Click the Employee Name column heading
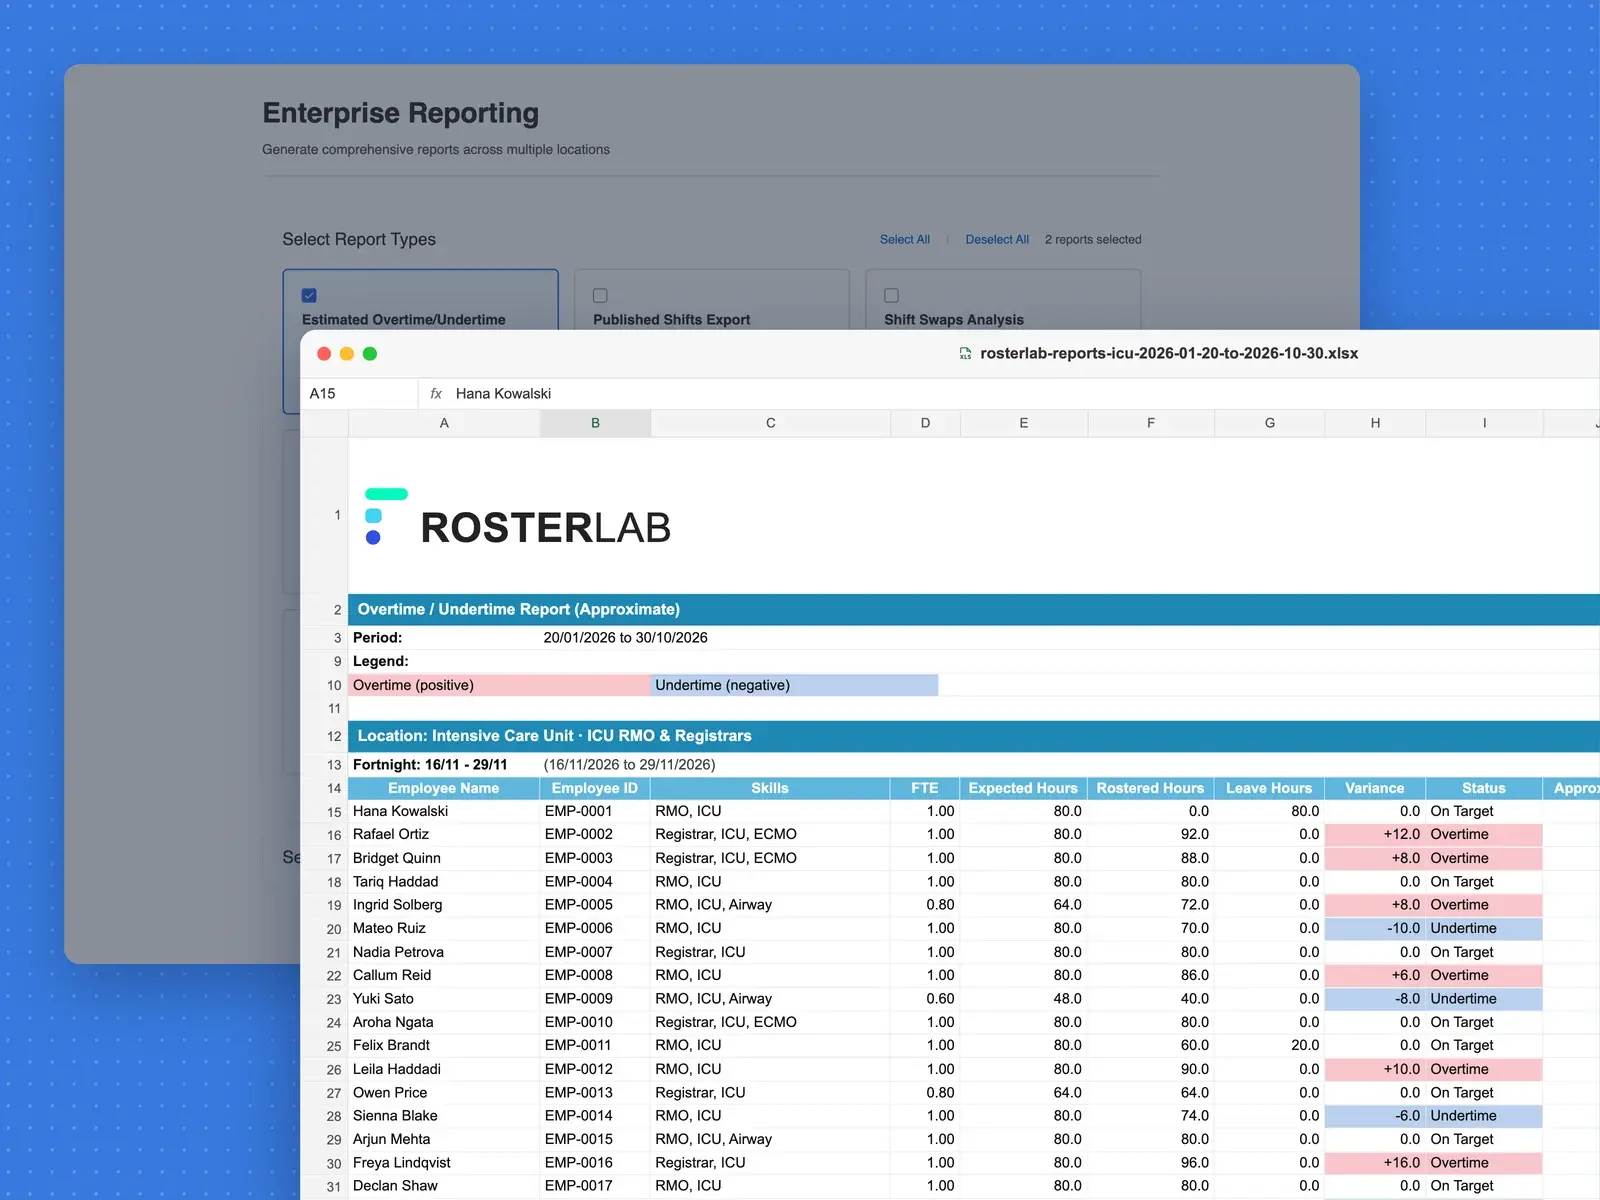The width and height of the screenshot is (1600, 1200). (444, 788)
